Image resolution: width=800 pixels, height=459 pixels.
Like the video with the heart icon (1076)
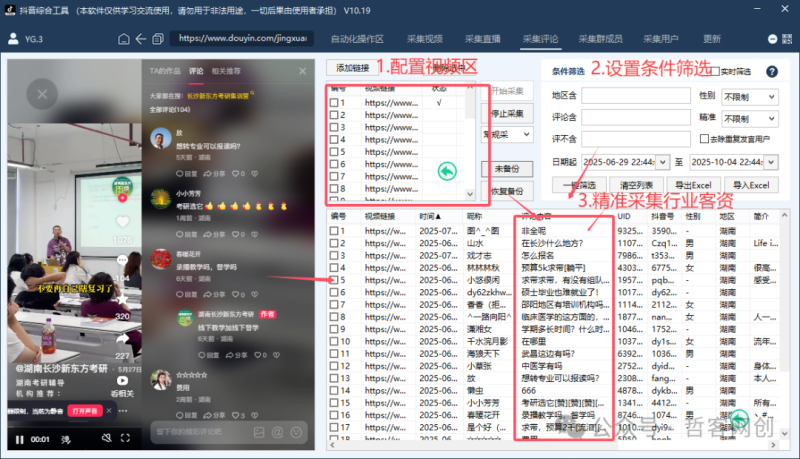(122, 222)
